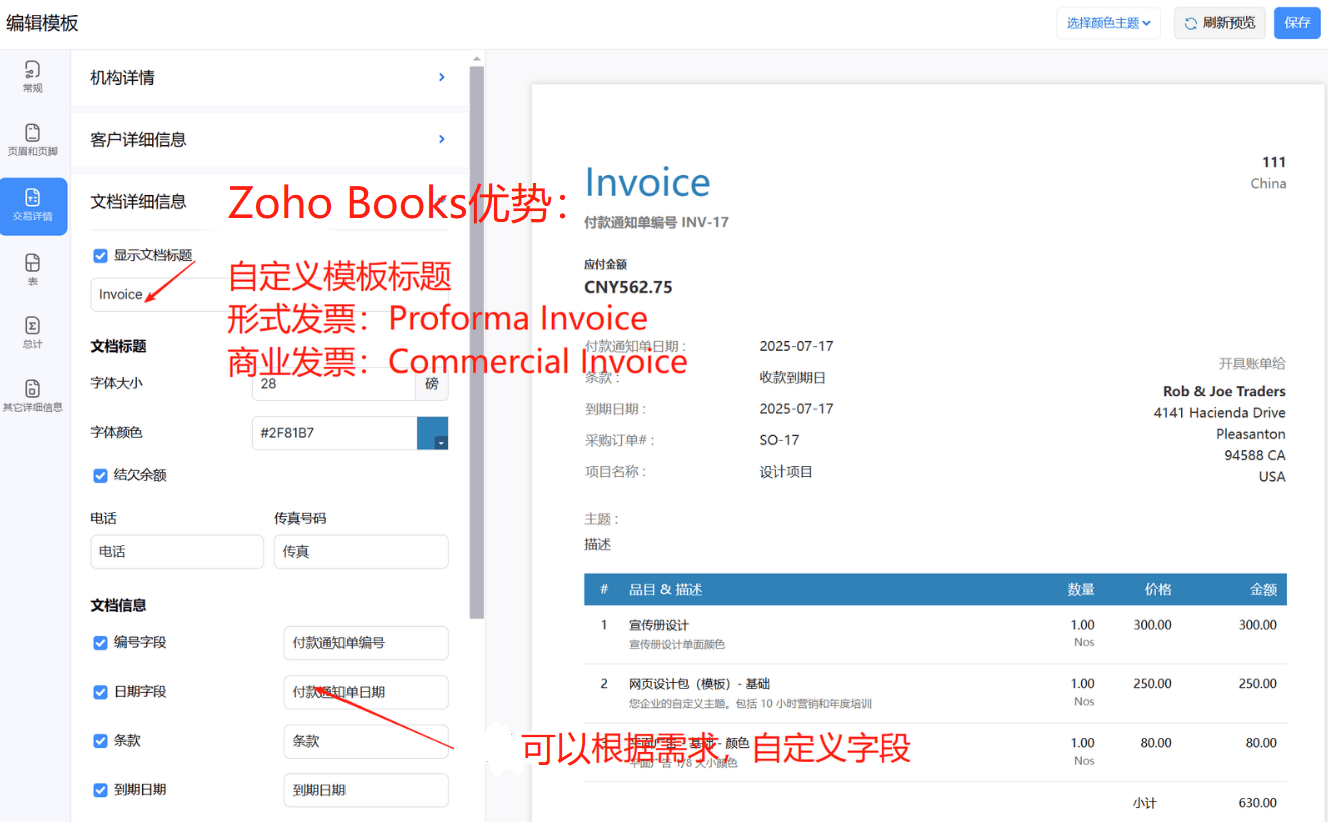Click the 电话 input field
The height and width of the screenshot is (822, 1328).
point(176,552)
